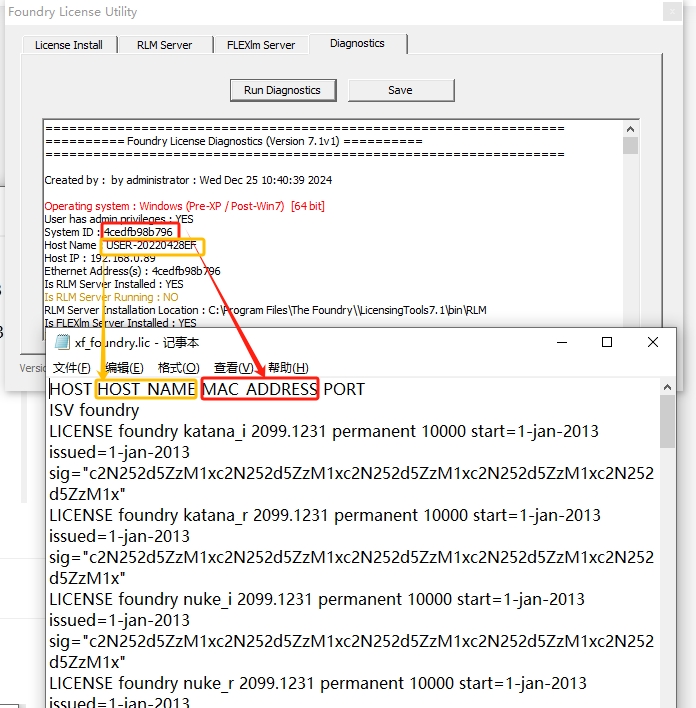Viewport: 696px width, 708px height.
Task: Minimize the Notepad window
Action: [562, 342]
